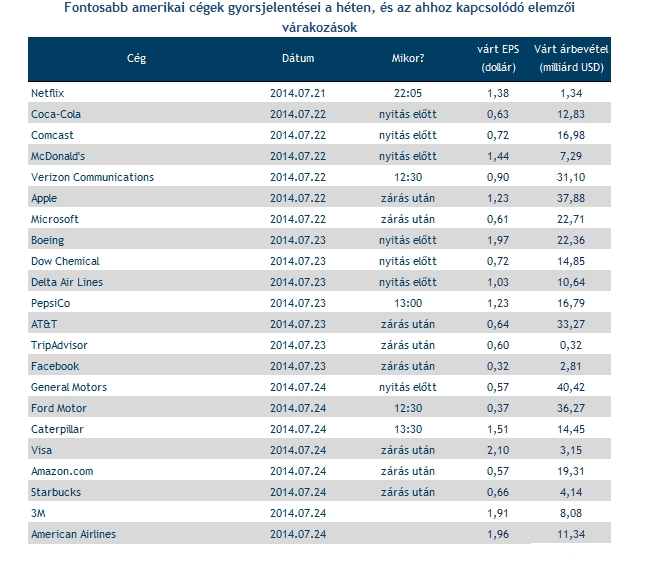Click the table title heading text

(x=319, y=18)
